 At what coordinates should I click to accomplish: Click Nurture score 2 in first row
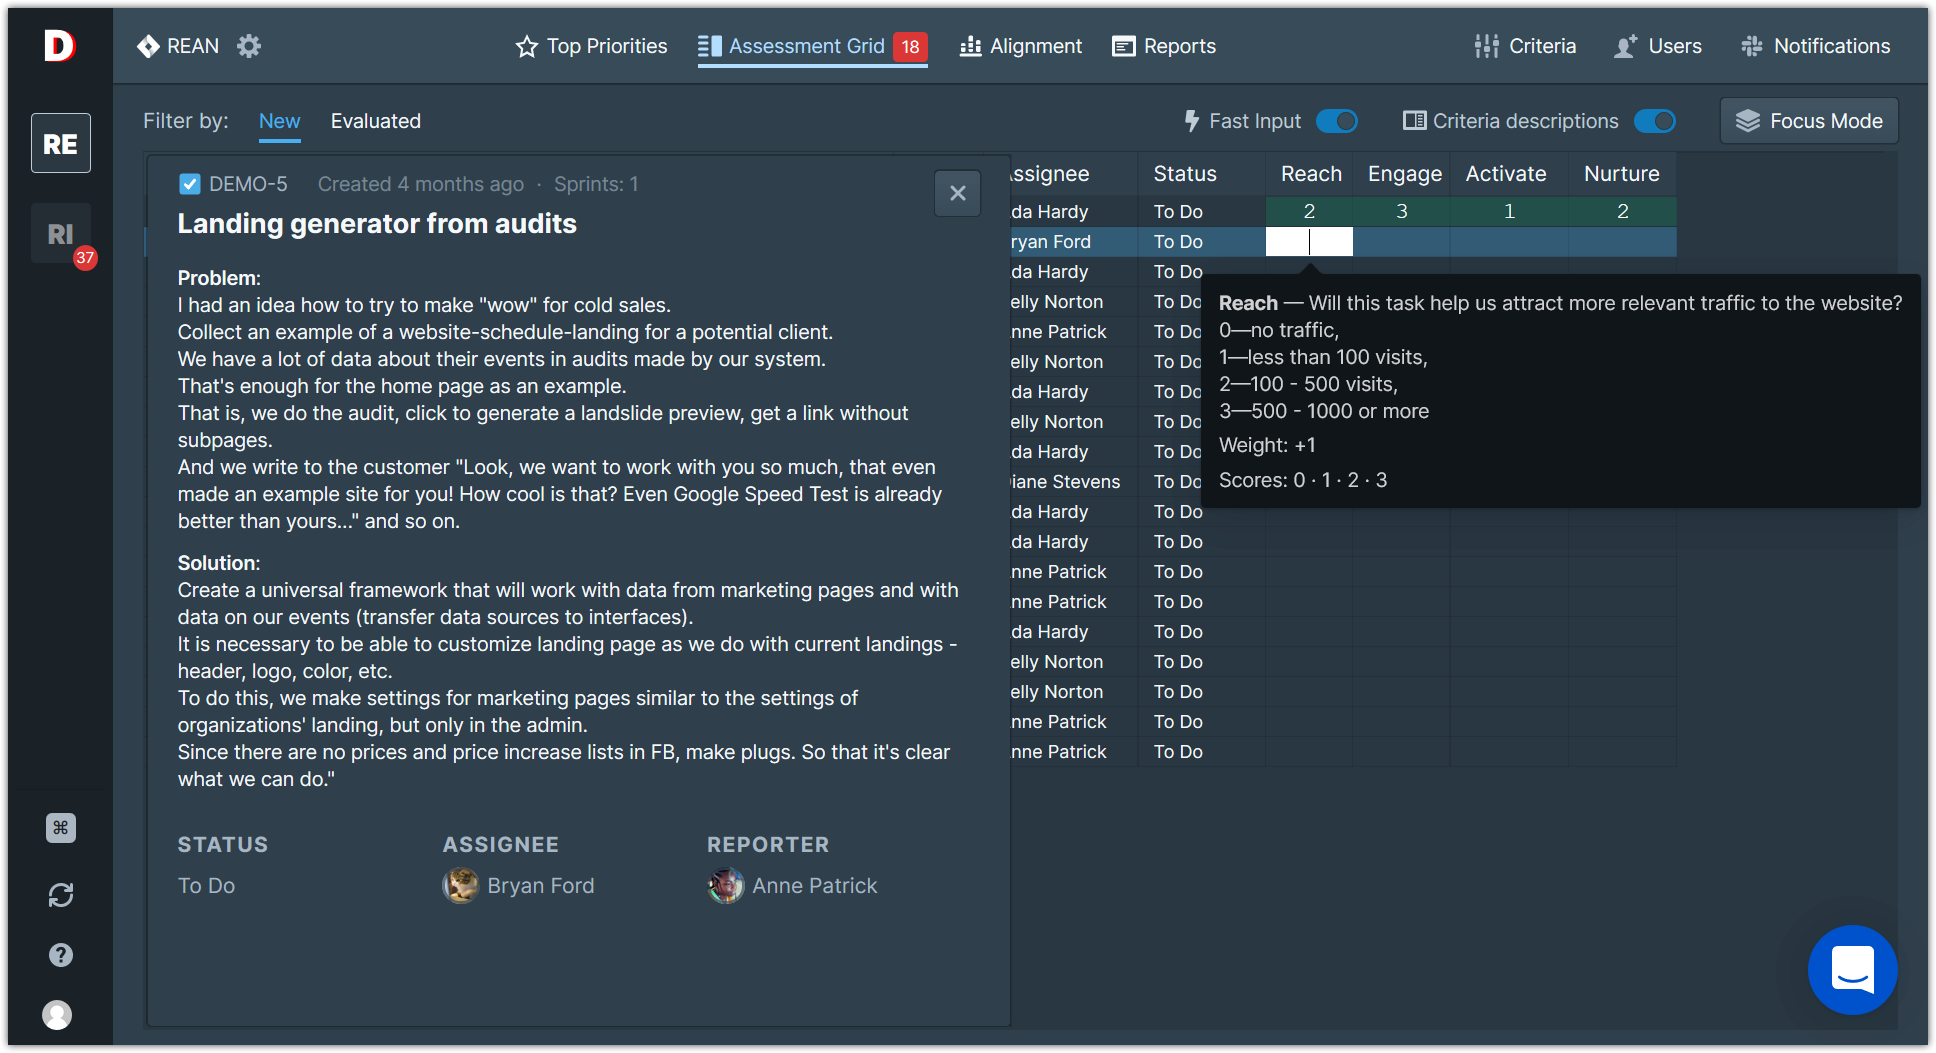click(x=1623, y=211)
